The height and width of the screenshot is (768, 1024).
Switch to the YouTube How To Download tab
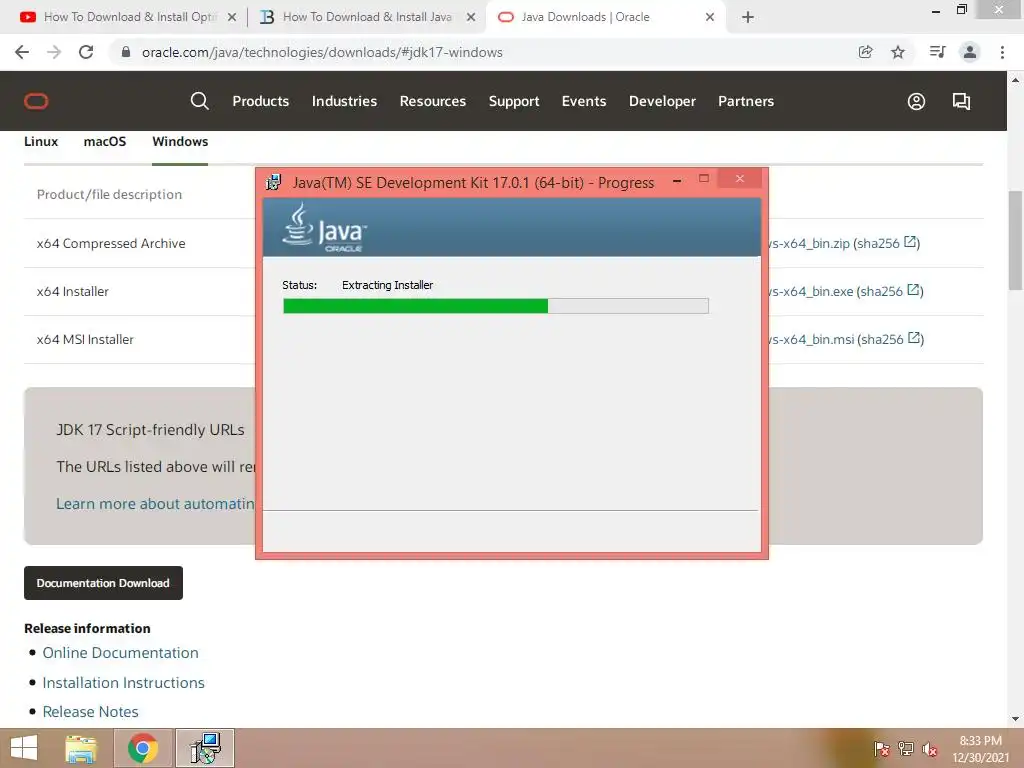(129, 17)
